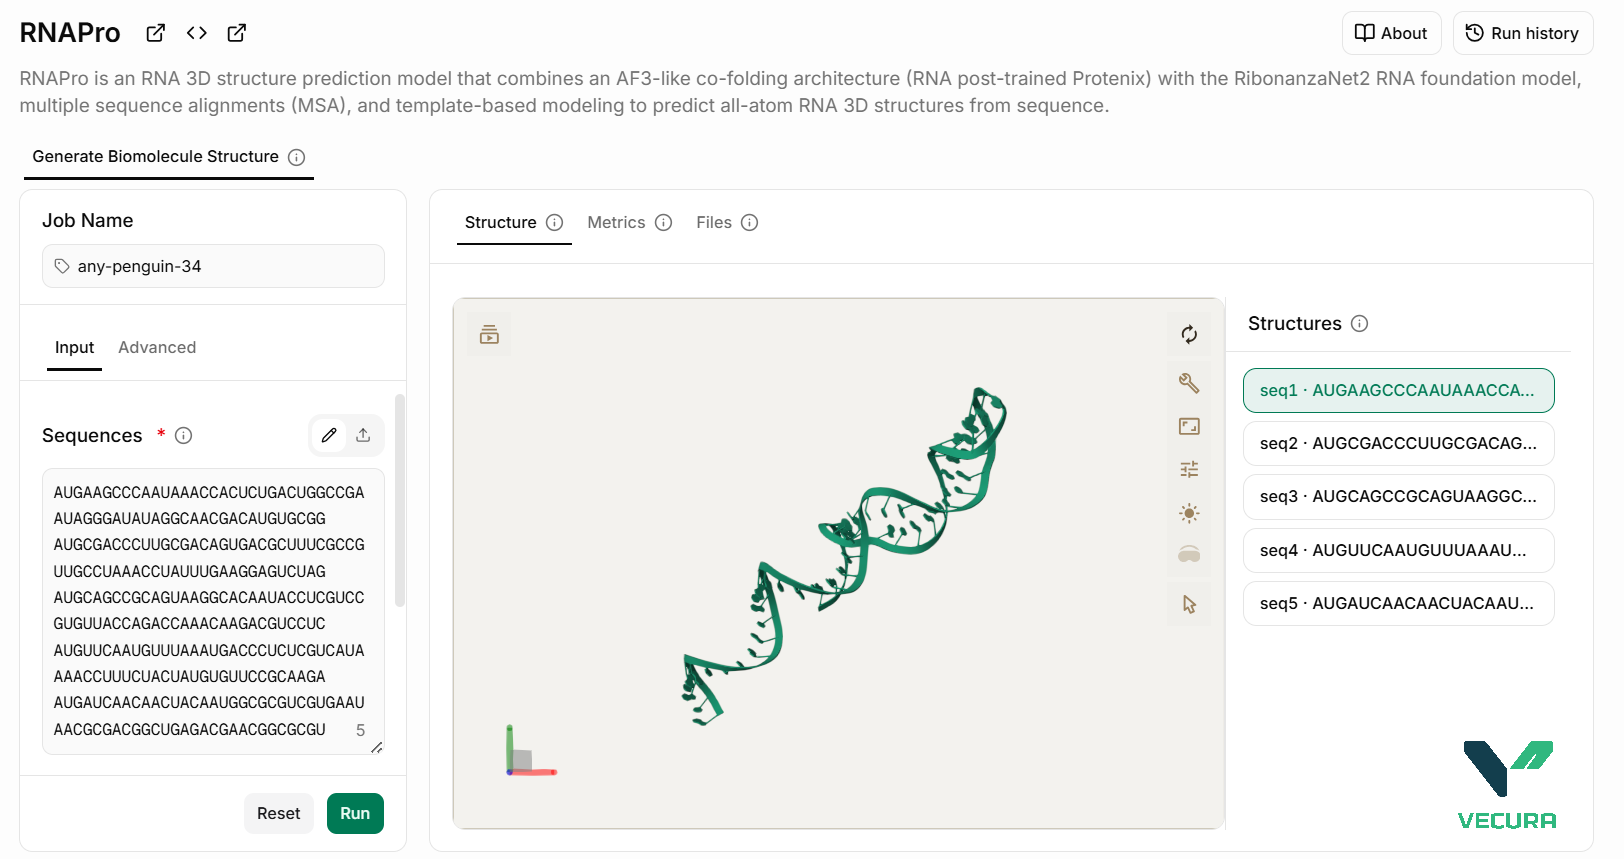Click the reset camera rotation icon

(1189, 334)
